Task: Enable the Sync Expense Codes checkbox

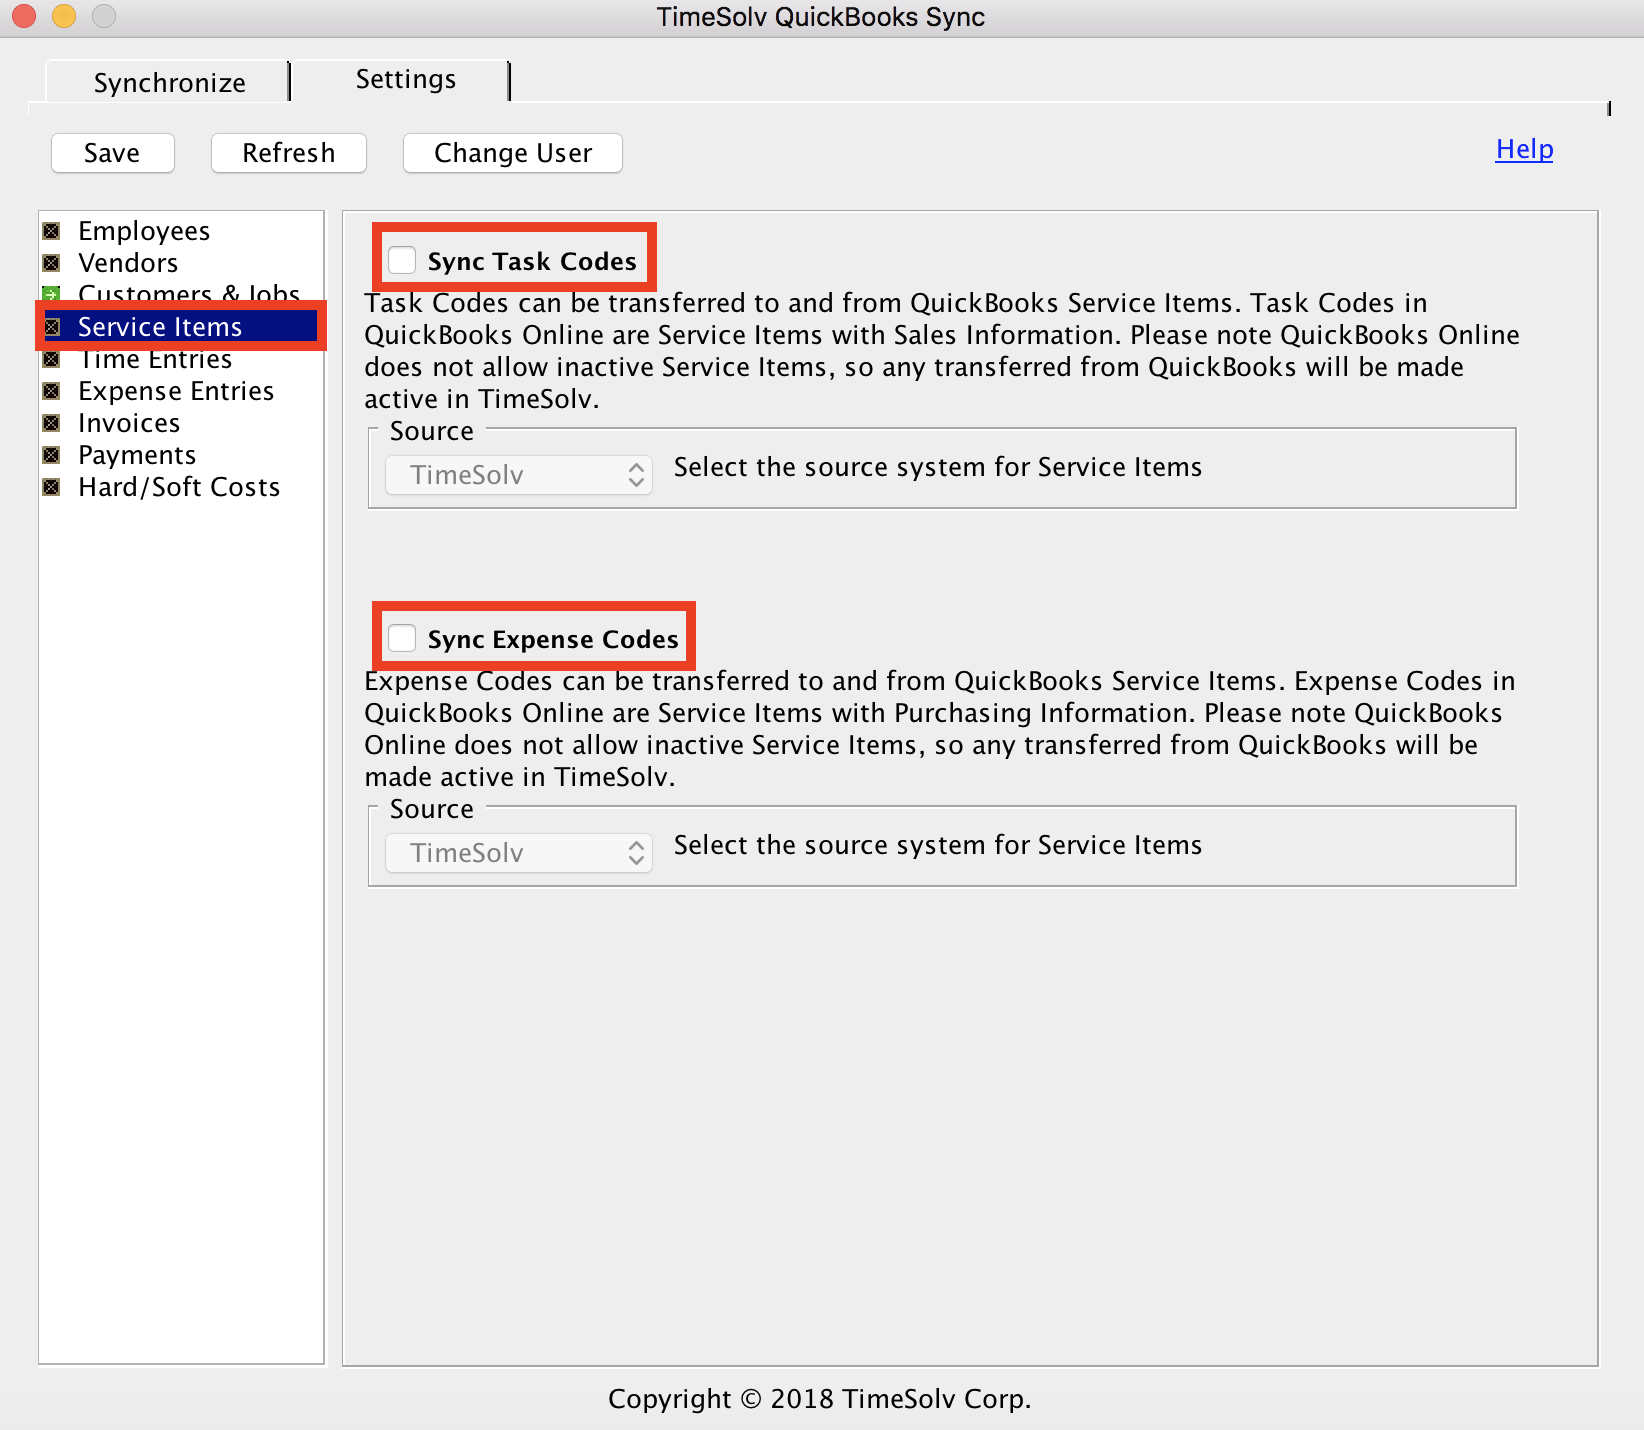Action: pyautogui.click(x=402, y=638)
